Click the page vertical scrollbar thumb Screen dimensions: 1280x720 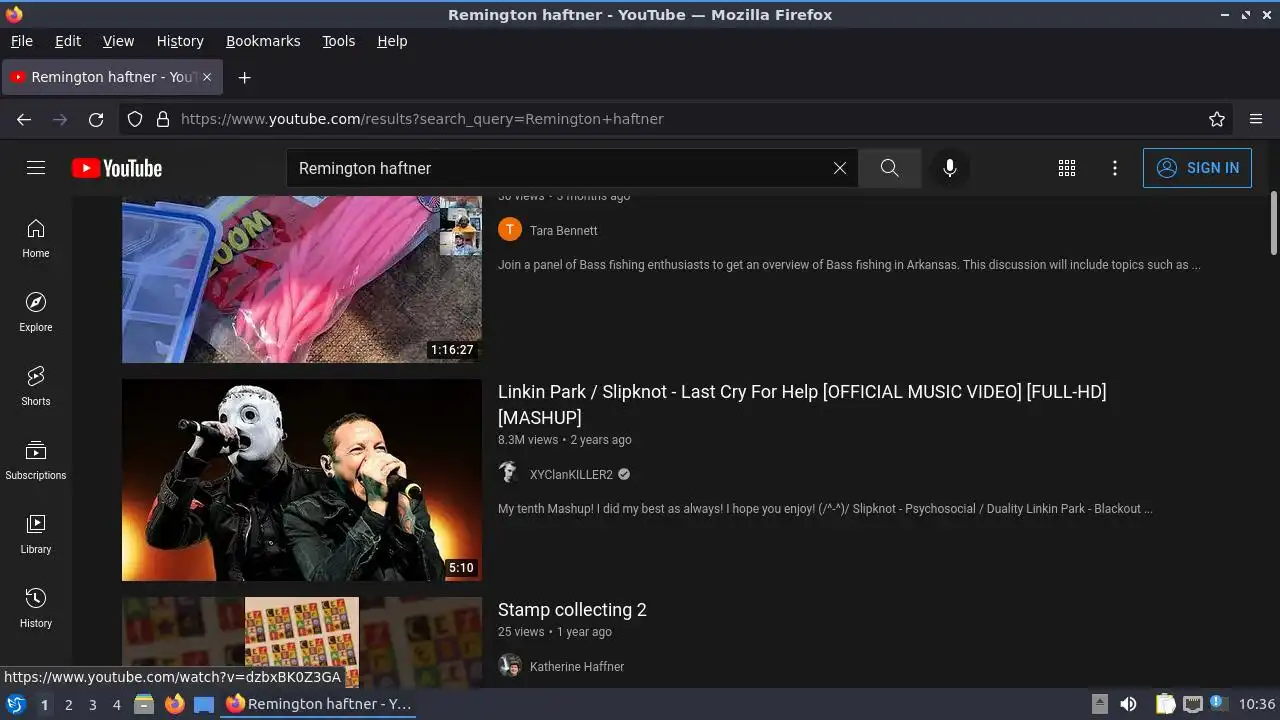click(1274, 223)
